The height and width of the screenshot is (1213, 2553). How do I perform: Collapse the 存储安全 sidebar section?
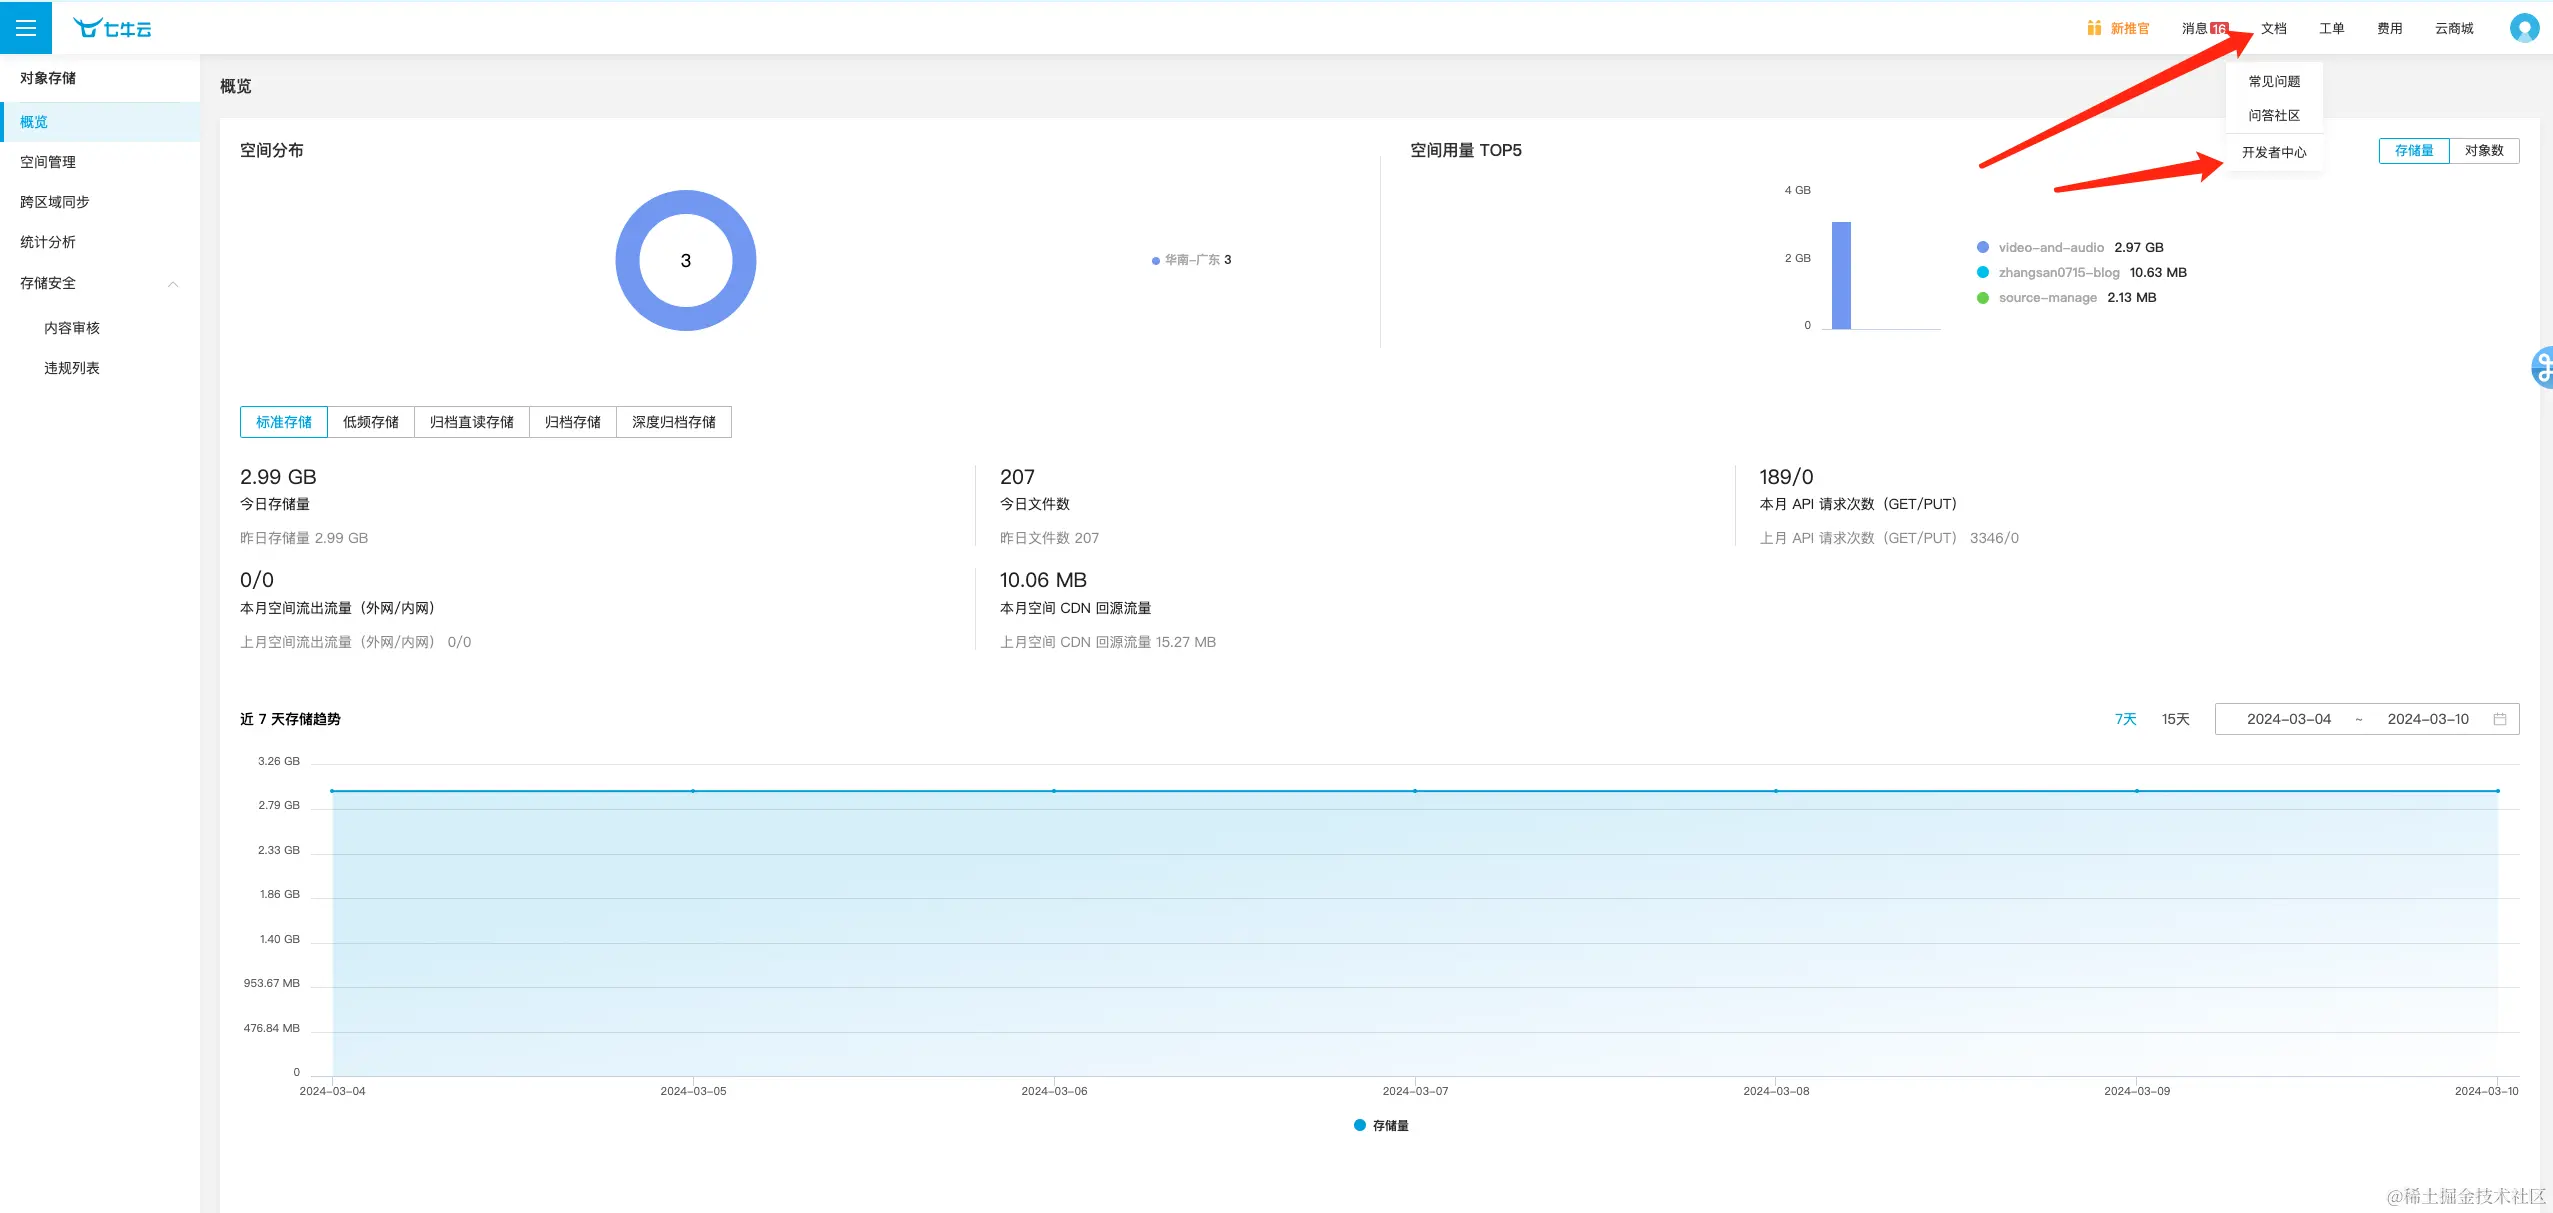click(173, 284)
